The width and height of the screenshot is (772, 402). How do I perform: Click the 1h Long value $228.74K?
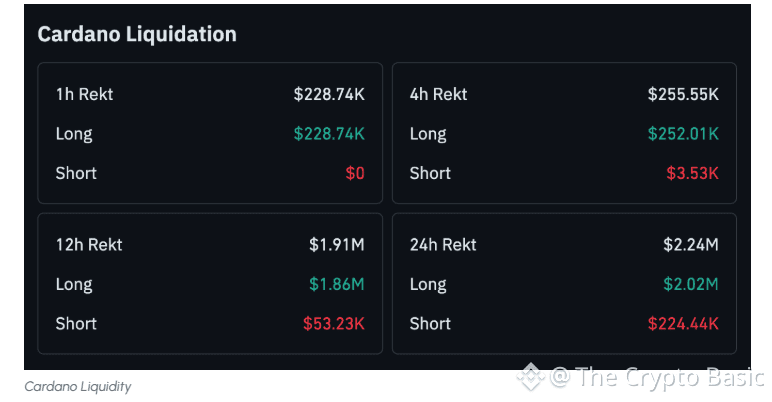point(329,134)
